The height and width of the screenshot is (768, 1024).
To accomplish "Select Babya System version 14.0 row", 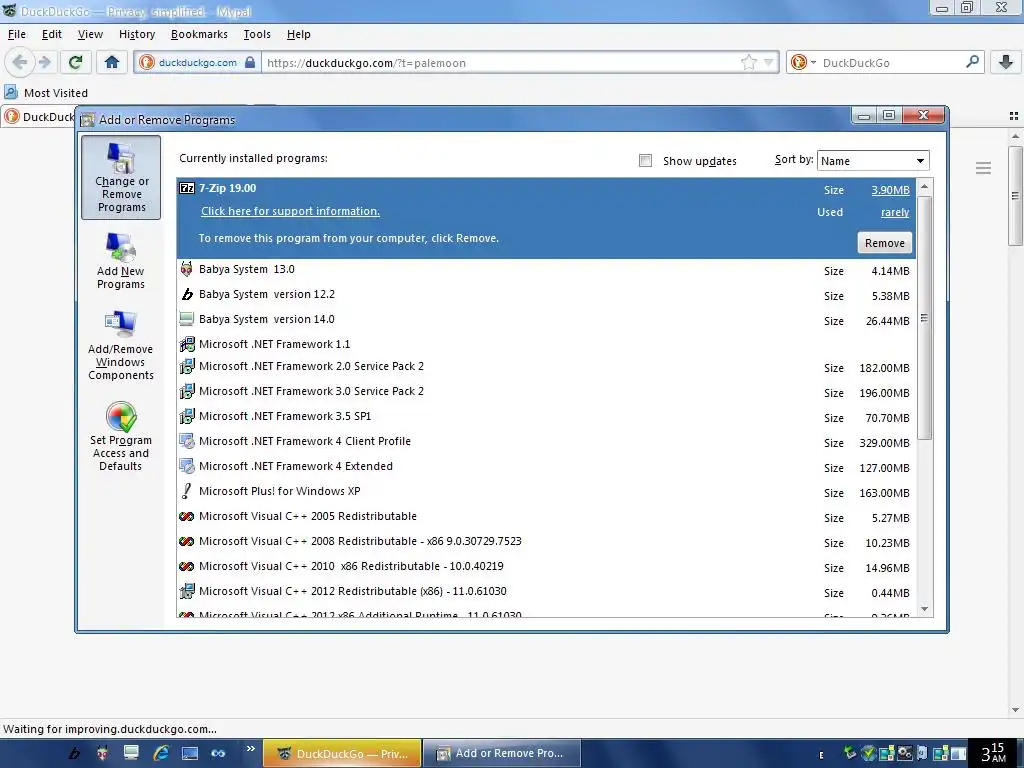I will [546, 319].
